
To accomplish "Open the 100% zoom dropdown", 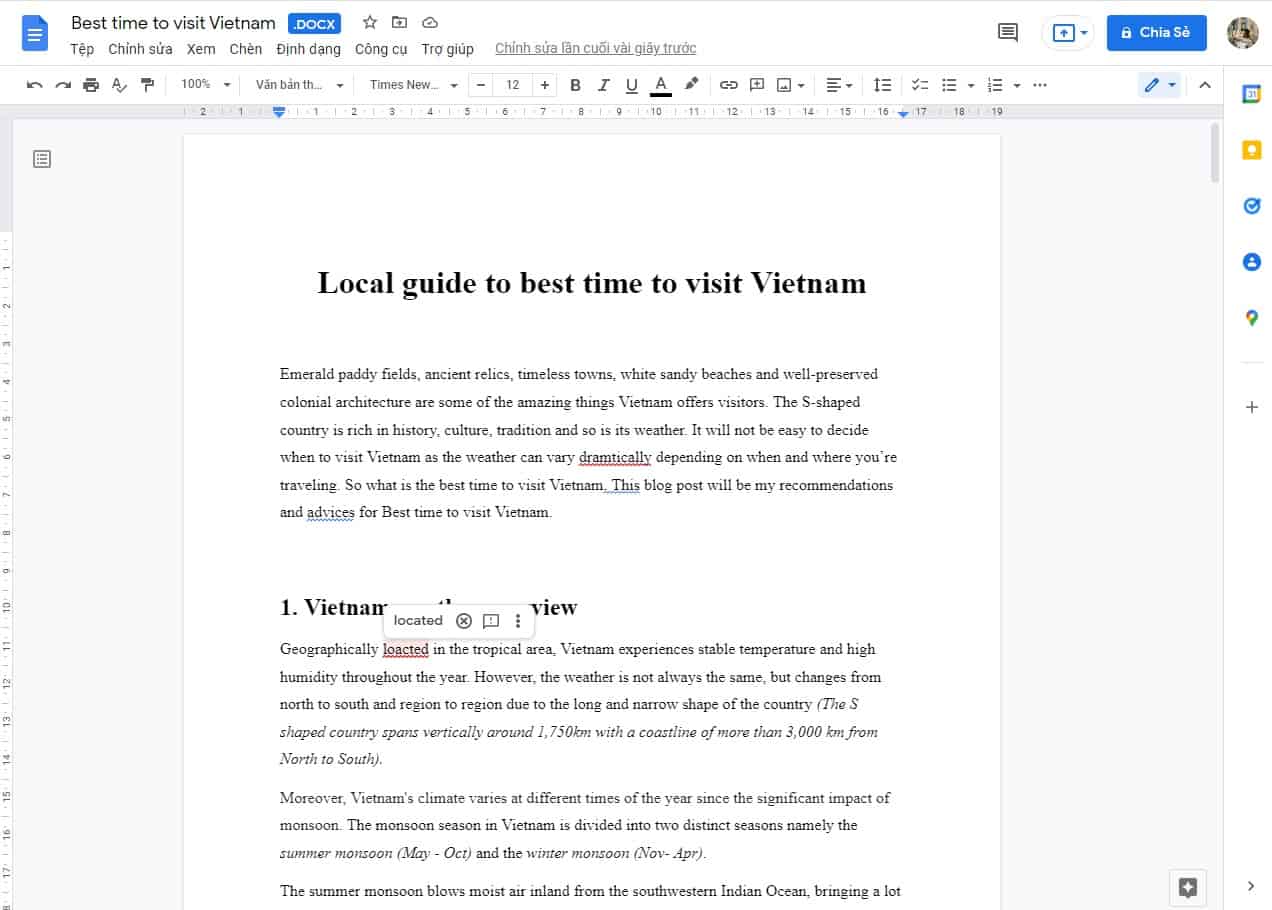I will click(206, 85).
